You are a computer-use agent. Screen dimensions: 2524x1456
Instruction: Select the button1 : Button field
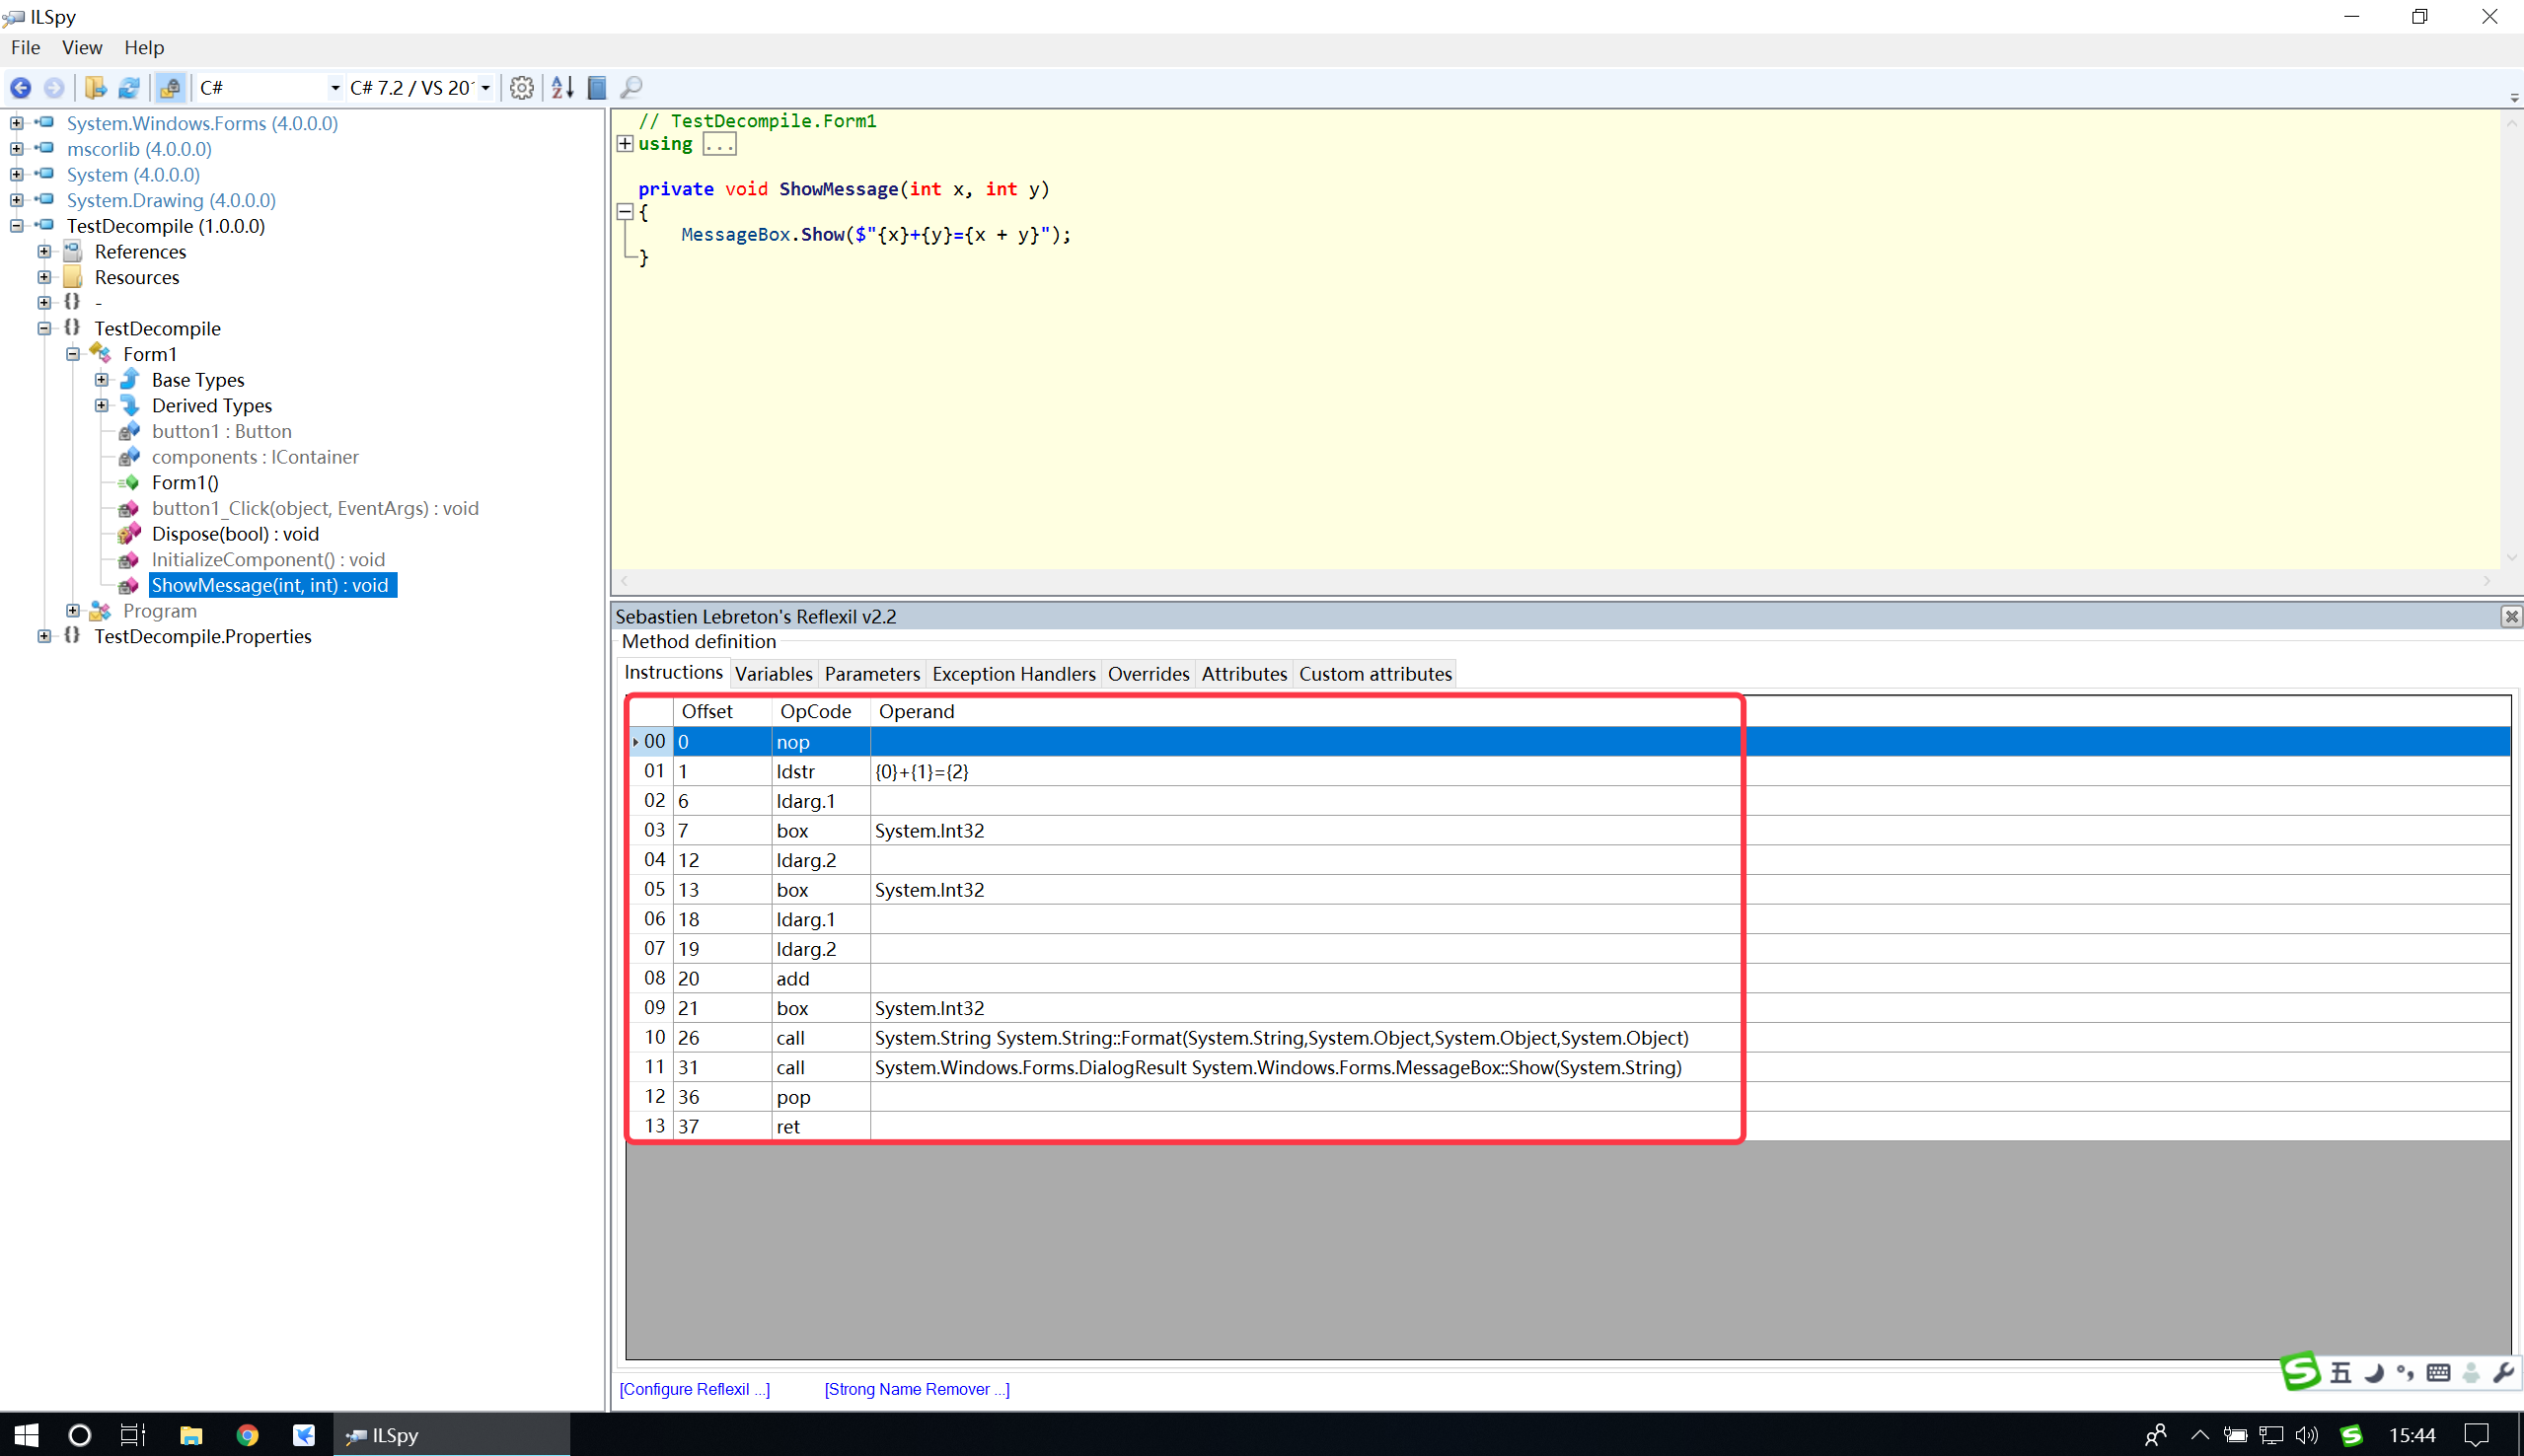pos(221,431)
